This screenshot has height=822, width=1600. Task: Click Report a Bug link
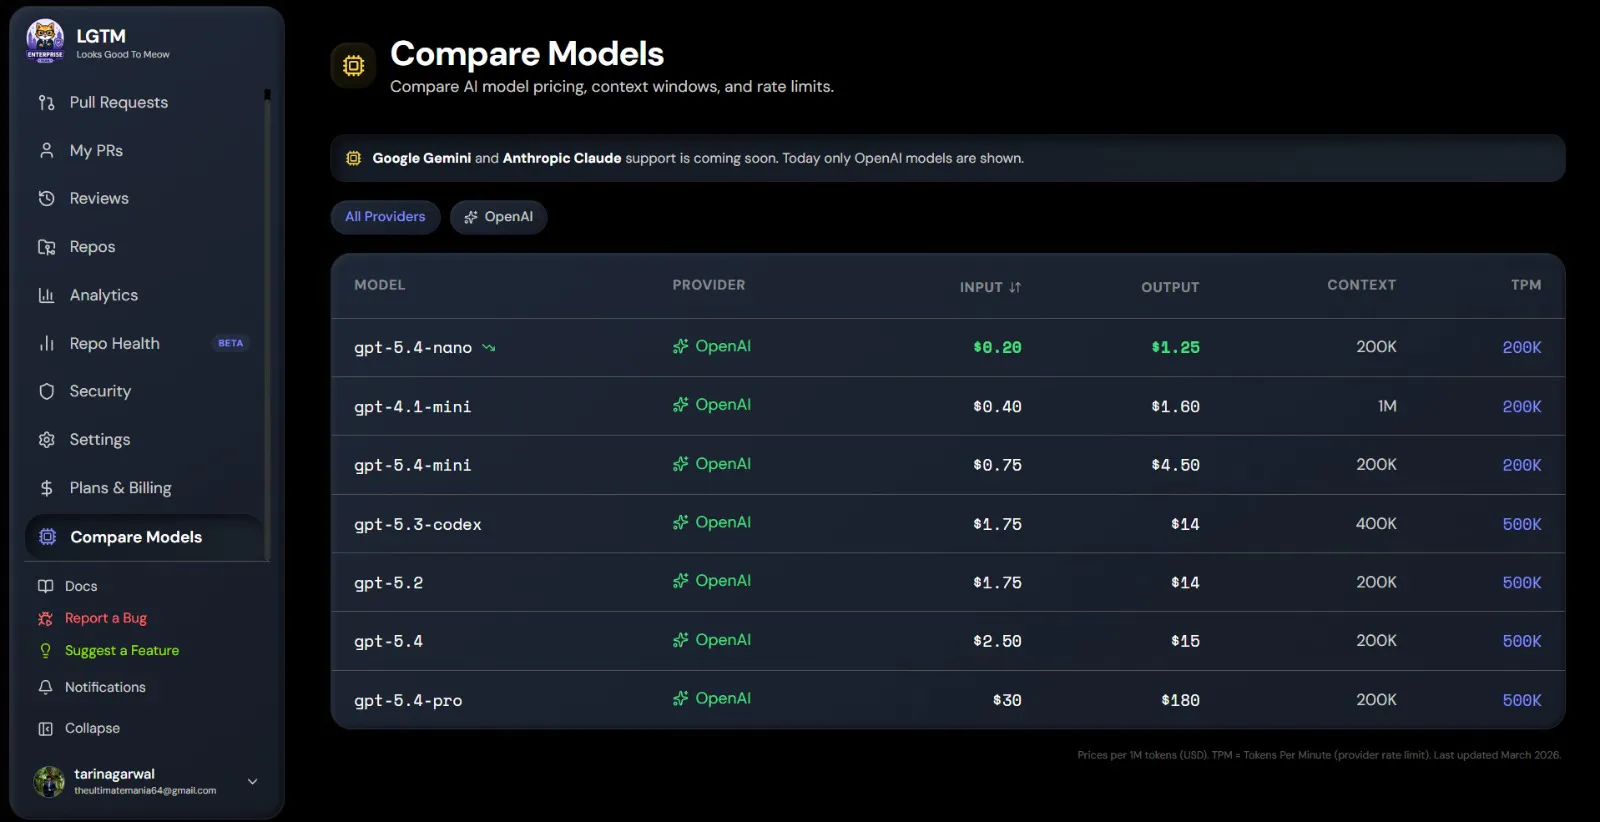click(106, 618)
